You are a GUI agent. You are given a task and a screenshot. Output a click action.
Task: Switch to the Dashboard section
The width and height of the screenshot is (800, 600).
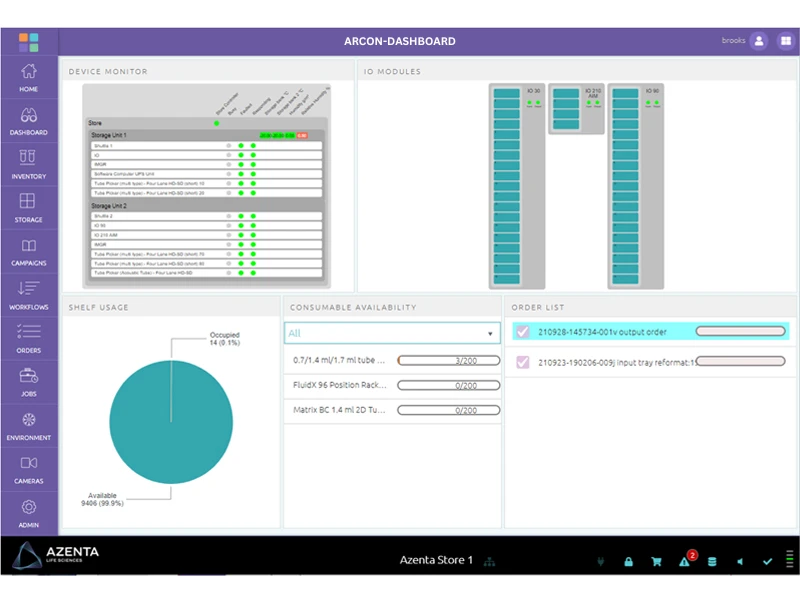pos(29,119)
